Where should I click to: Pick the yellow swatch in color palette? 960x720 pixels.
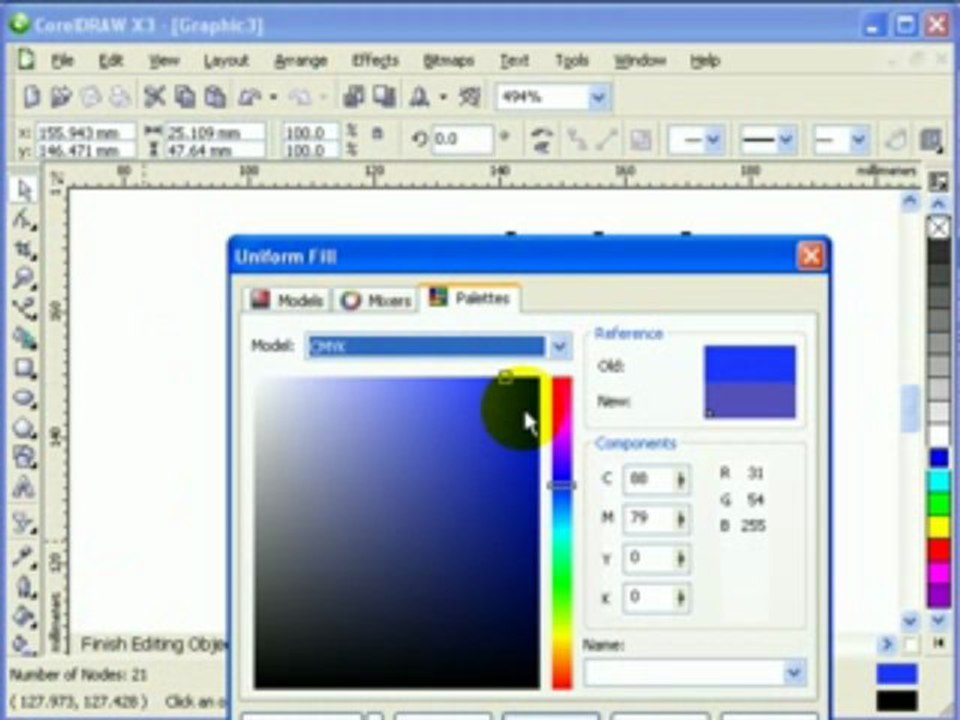[939, 528]
